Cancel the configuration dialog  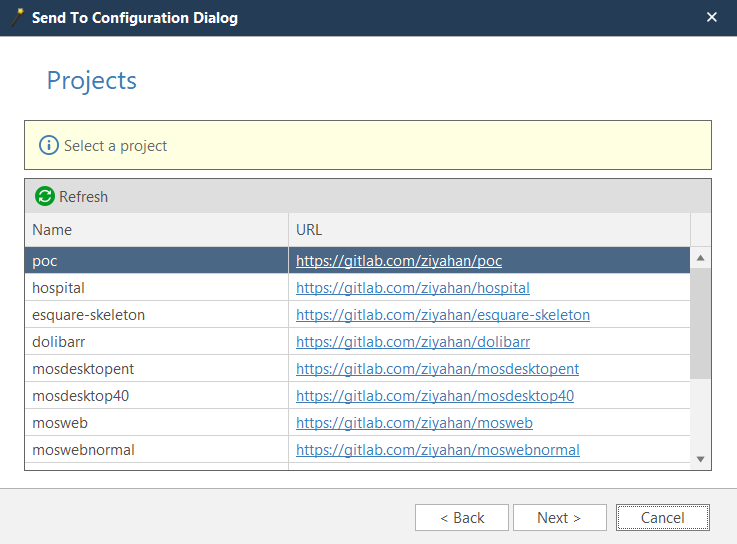(662, 517)
